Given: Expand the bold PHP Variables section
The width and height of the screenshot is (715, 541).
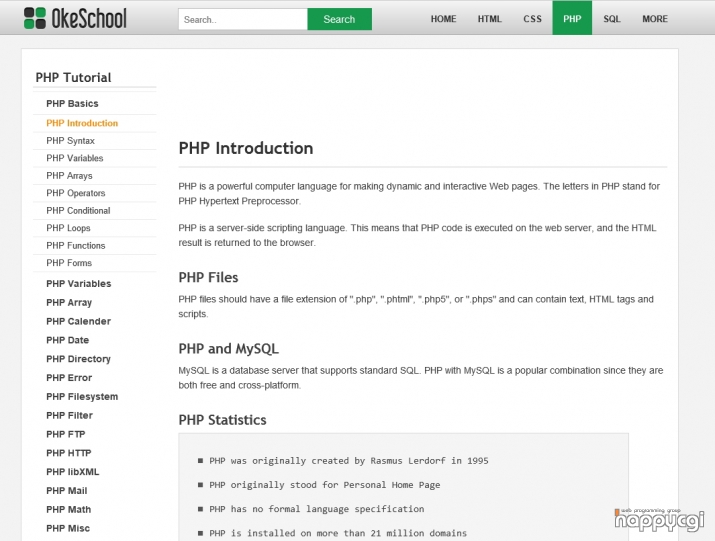Looking at the screenshot, I should click(78, 284).
